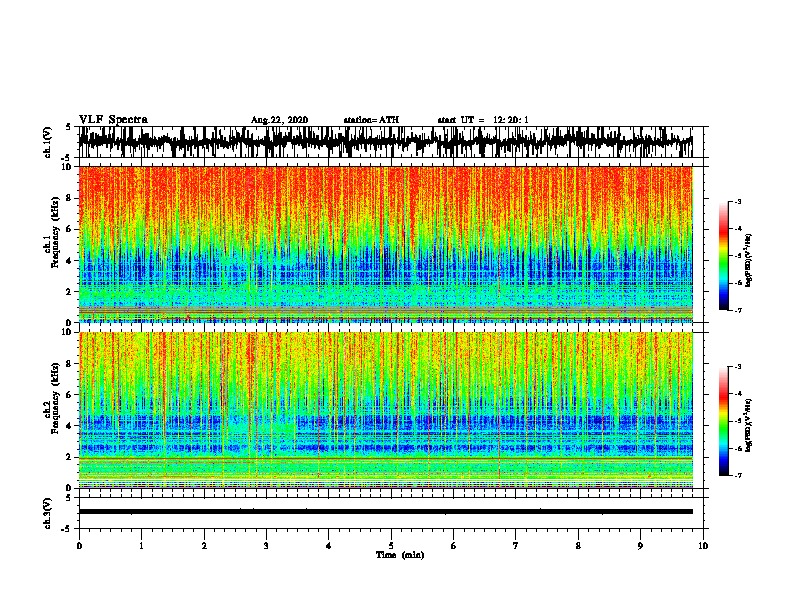Click the "-7" value on ch.2 color bar
Screen dimensions: 792x612
pos(738,475)
